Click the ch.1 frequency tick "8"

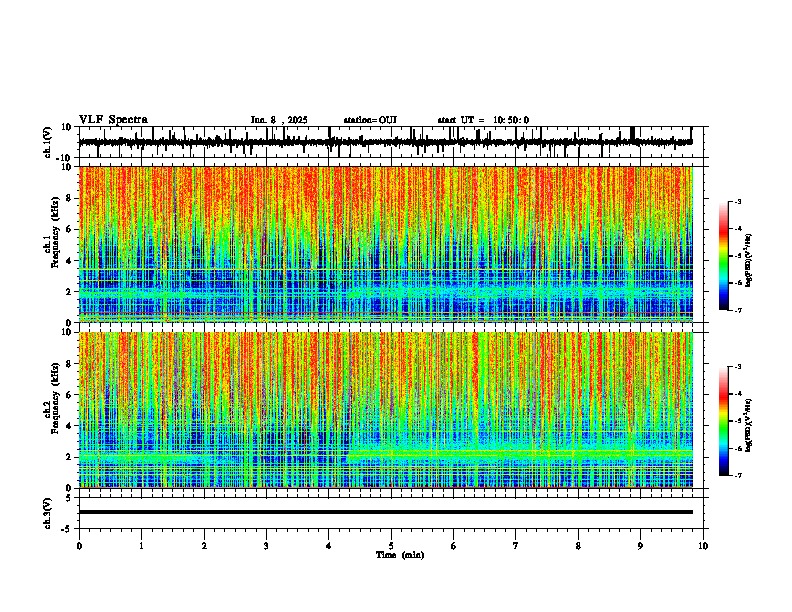pos(70,198)
